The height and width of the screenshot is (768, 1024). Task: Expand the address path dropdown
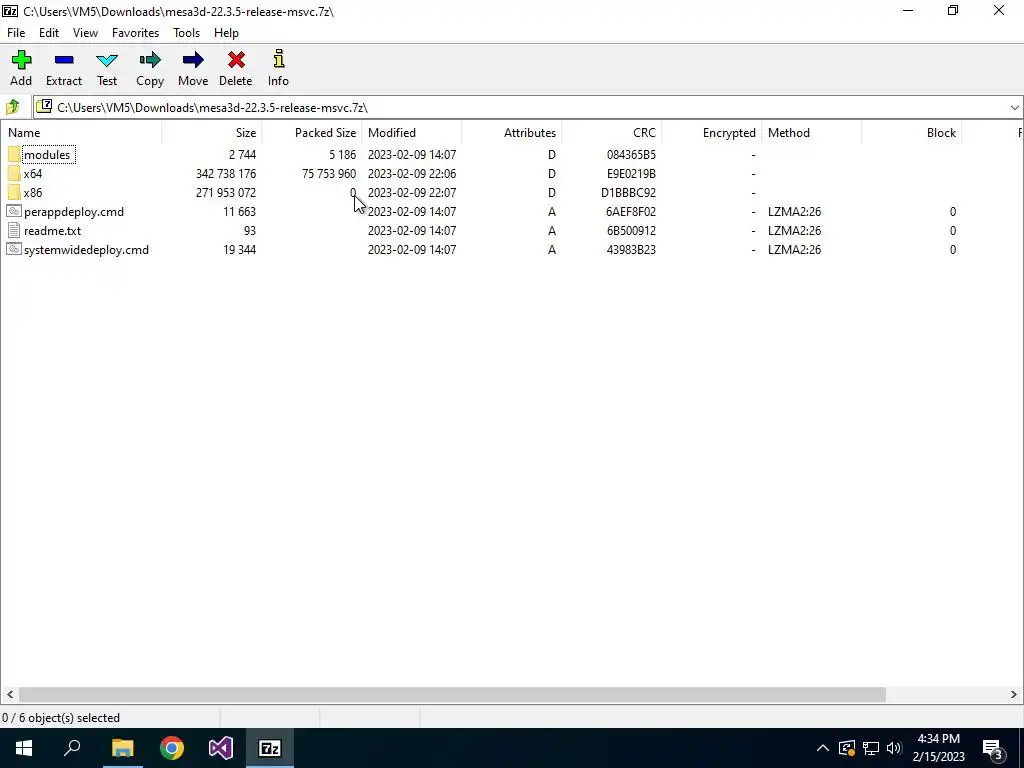point(1014,108)
